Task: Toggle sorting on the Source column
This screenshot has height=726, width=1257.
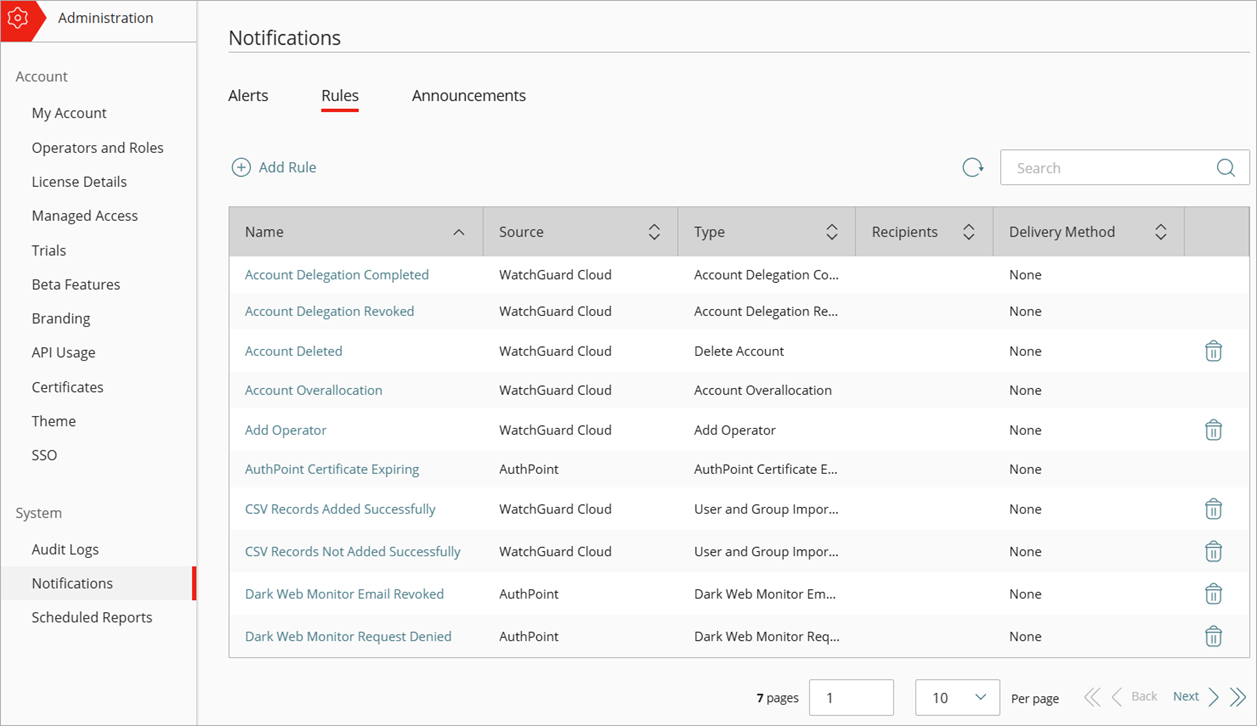Action: point(653,231)
